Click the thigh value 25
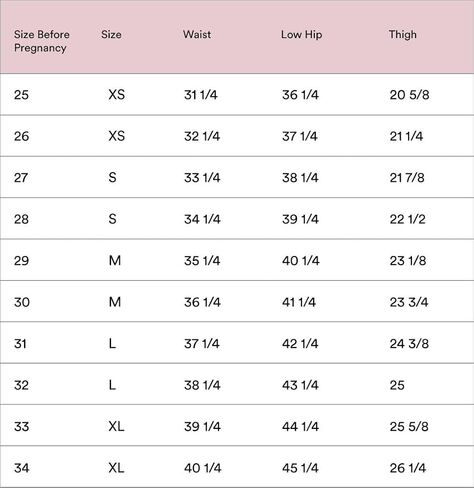Screen dimensions: 474x488 (397, 385)
